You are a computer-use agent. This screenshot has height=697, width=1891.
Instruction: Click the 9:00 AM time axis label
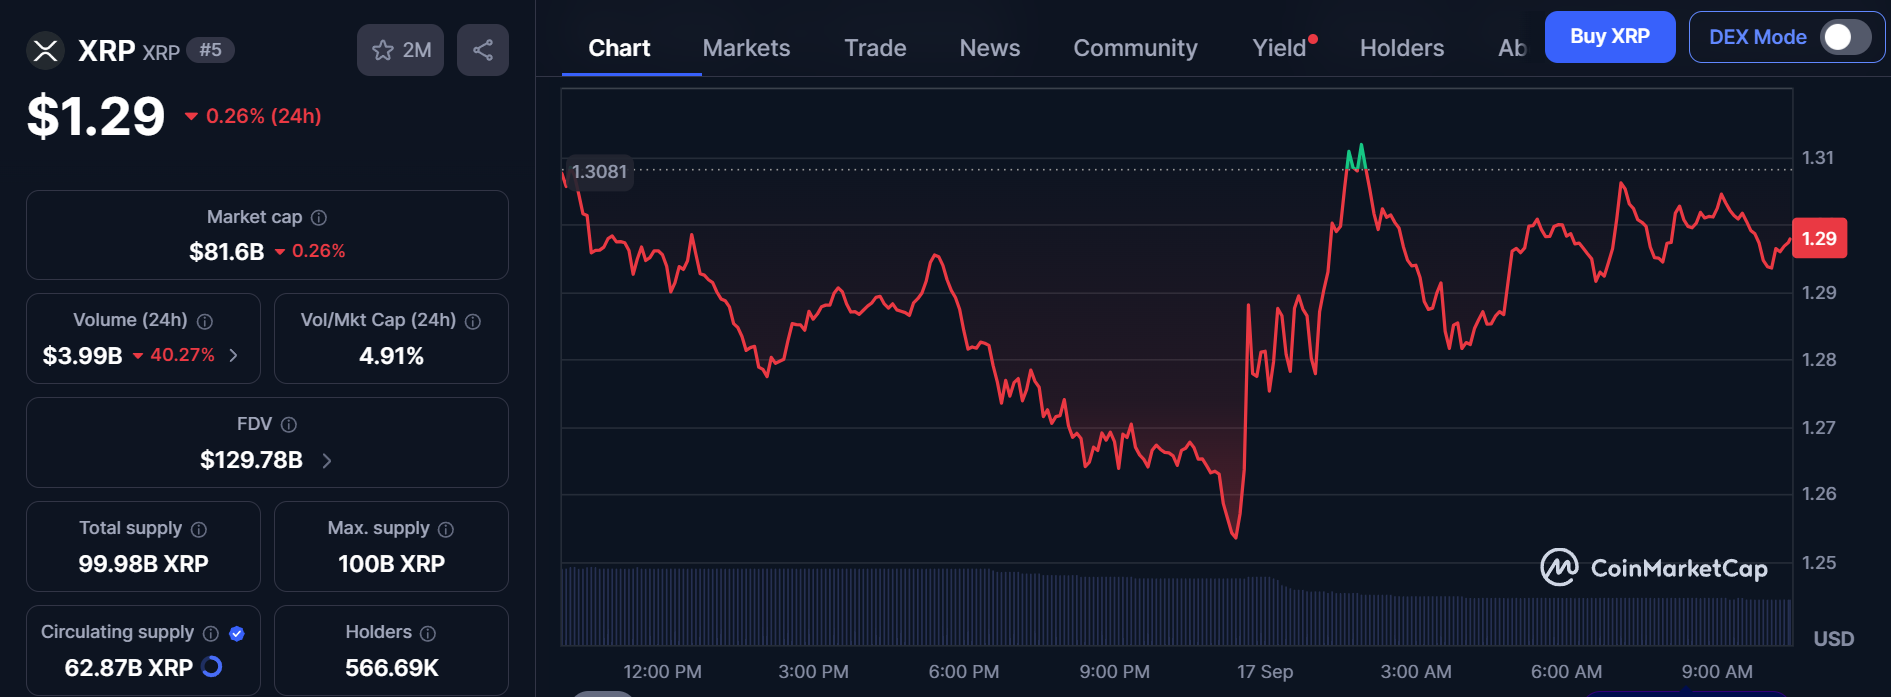(1717, 672)
